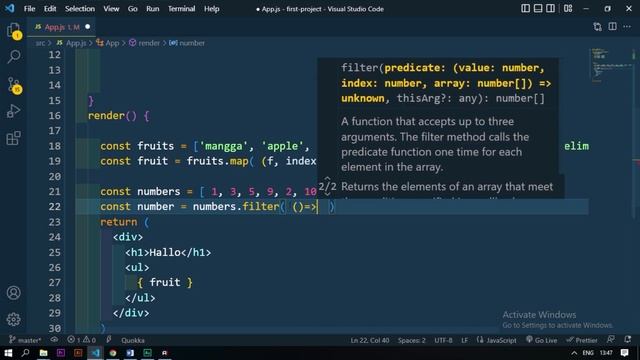This screenshot has height=360, width=640.
Task: Click the unsaved dot on App.js tab
Action: [x=87, y=27]
